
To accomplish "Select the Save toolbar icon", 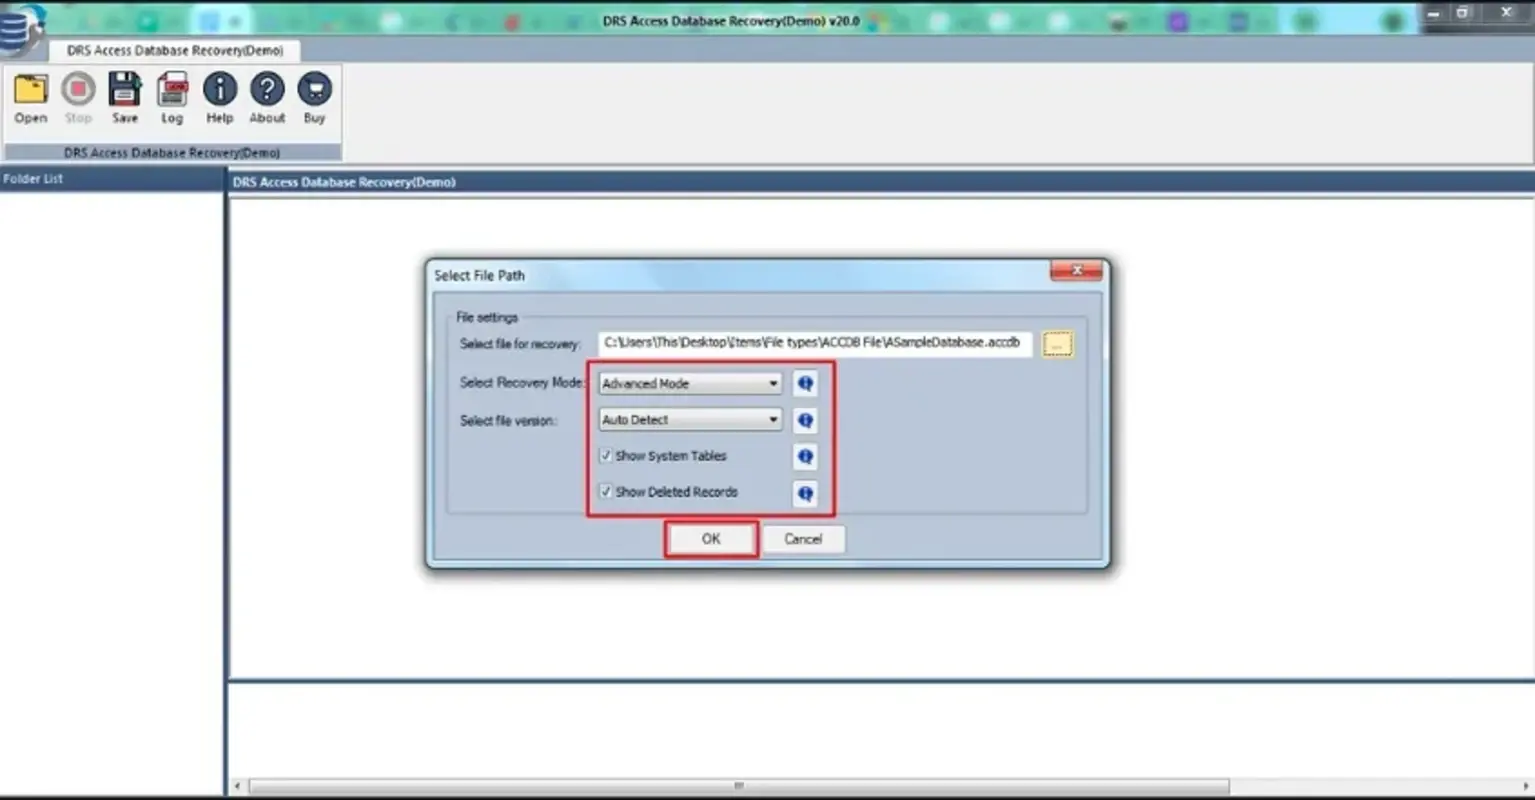I will tap(124, 95).
